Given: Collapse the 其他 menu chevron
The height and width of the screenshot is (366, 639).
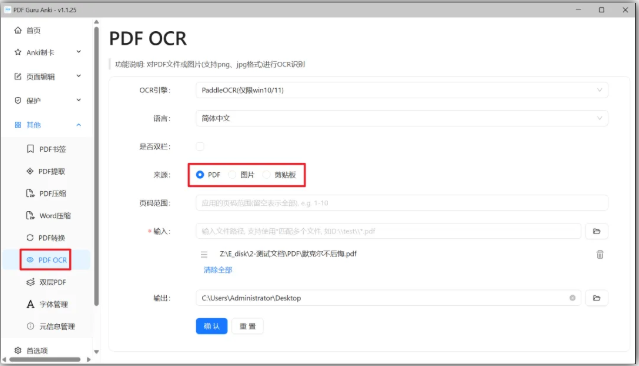Looking at the screenshot, I should click(79, 125).
